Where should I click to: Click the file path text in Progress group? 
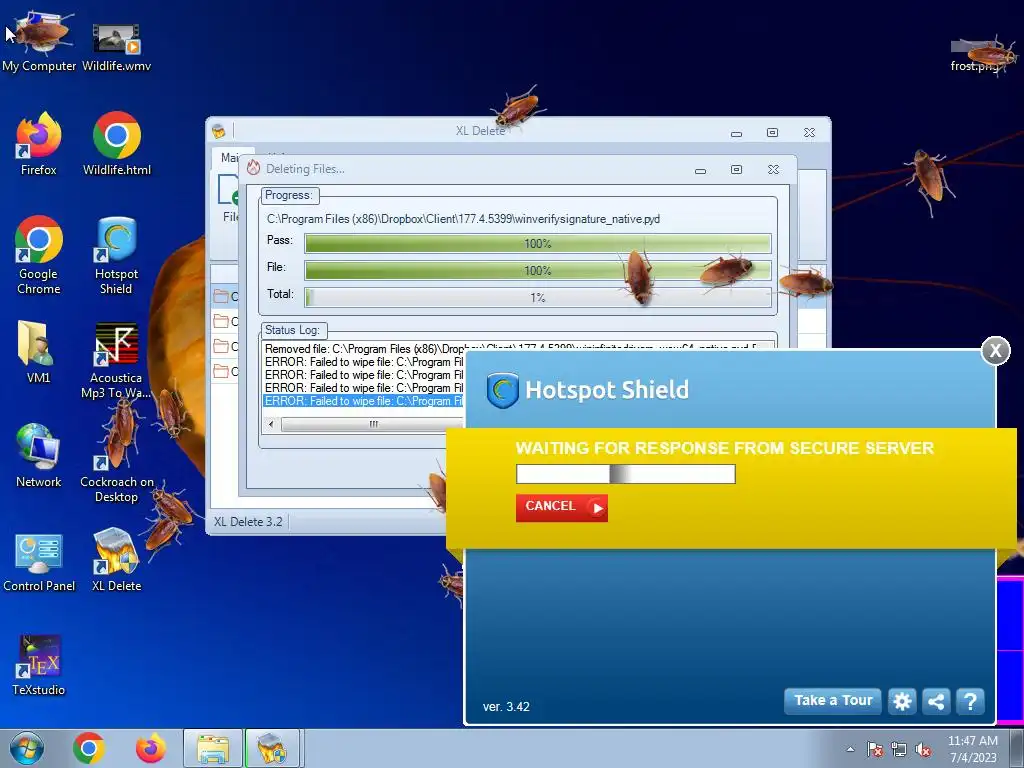point(463,219)
